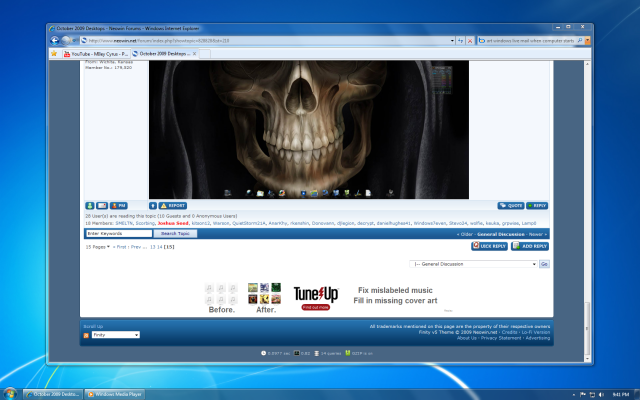Open the About Us footer link
The image size is (640, 400).
pos(467,338)
